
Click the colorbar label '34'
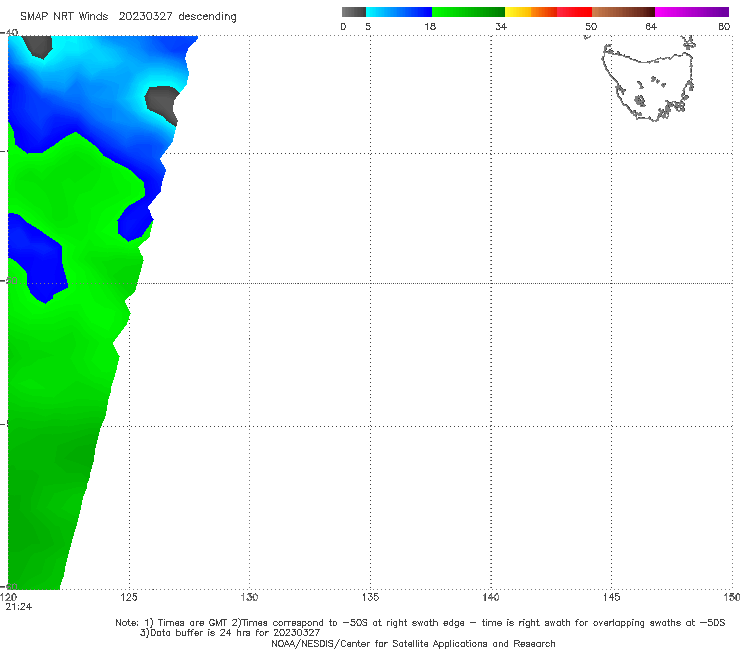501,26
